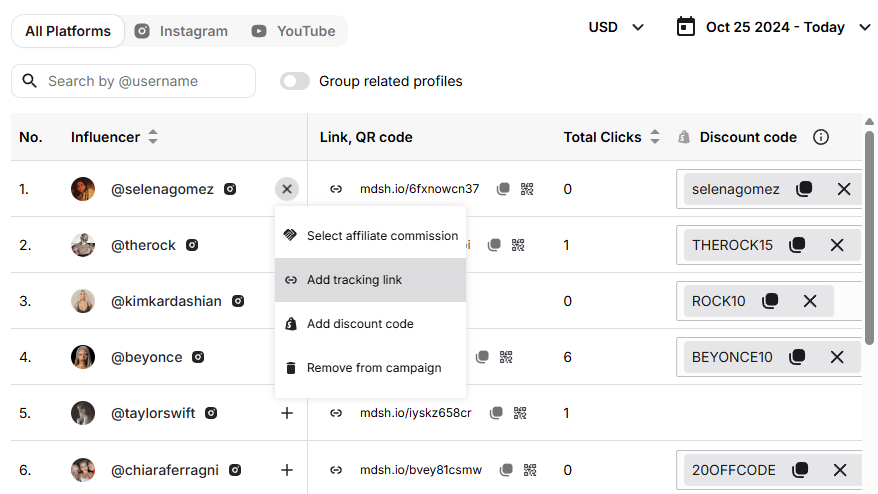Switch to the YouTube tab
This screenshot has height=494, width=878.
point(293,31)
